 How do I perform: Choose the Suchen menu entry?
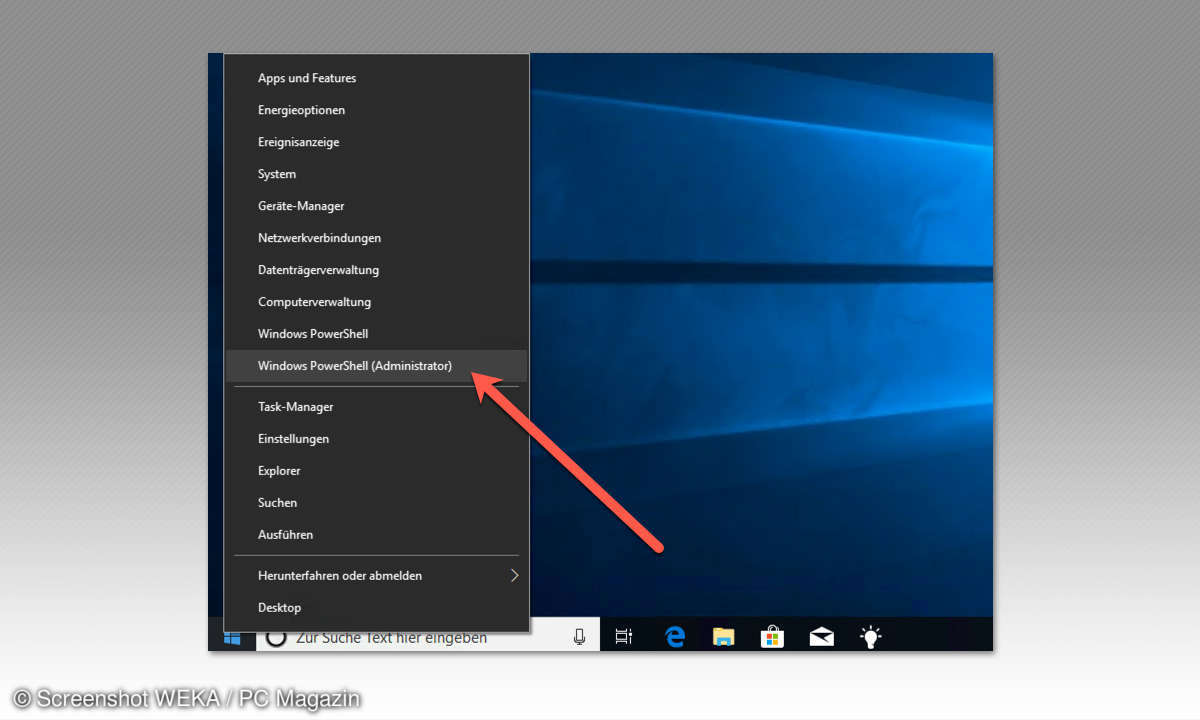coord(376,503)
